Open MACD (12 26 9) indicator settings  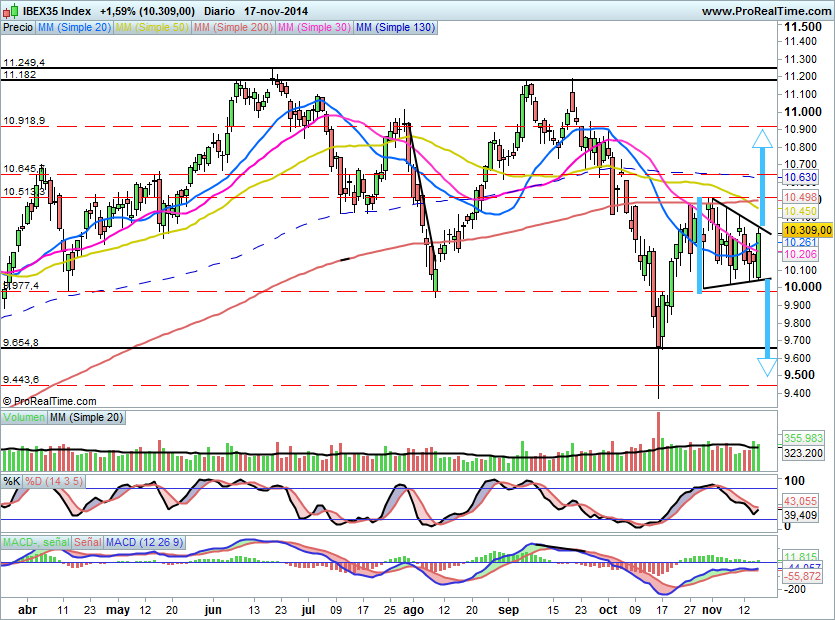pyautogui.click(x=145, y=541)
